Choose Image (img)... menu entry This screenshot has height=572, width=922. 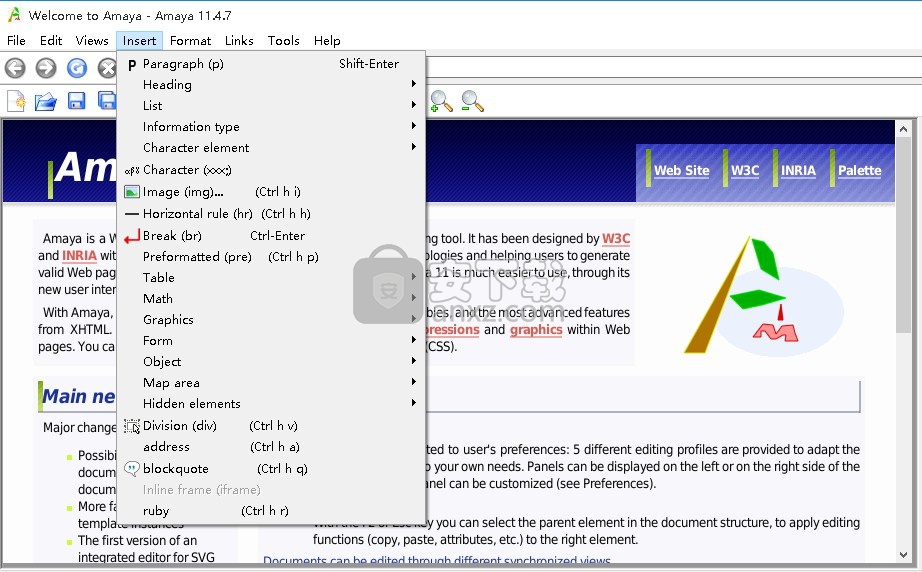[x=271, y=192]
